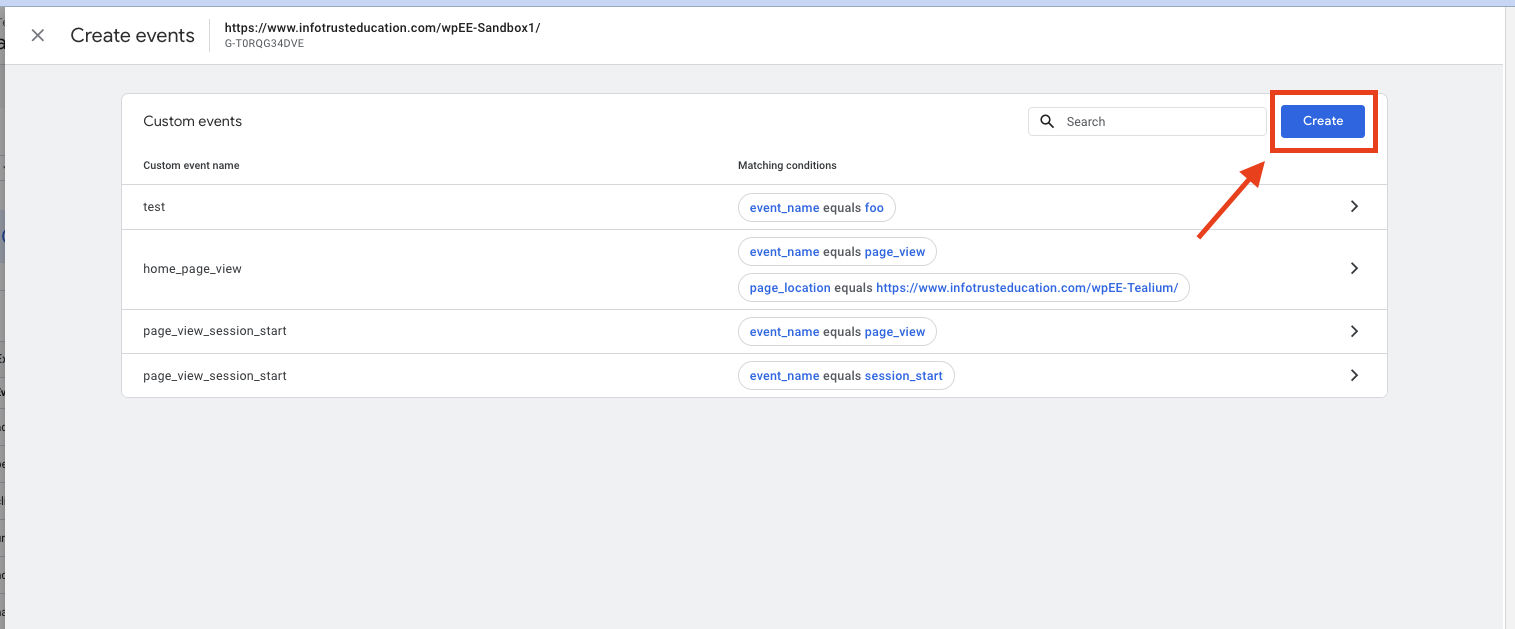
Task: Expand the test event row
Action: pos(1354,206)
